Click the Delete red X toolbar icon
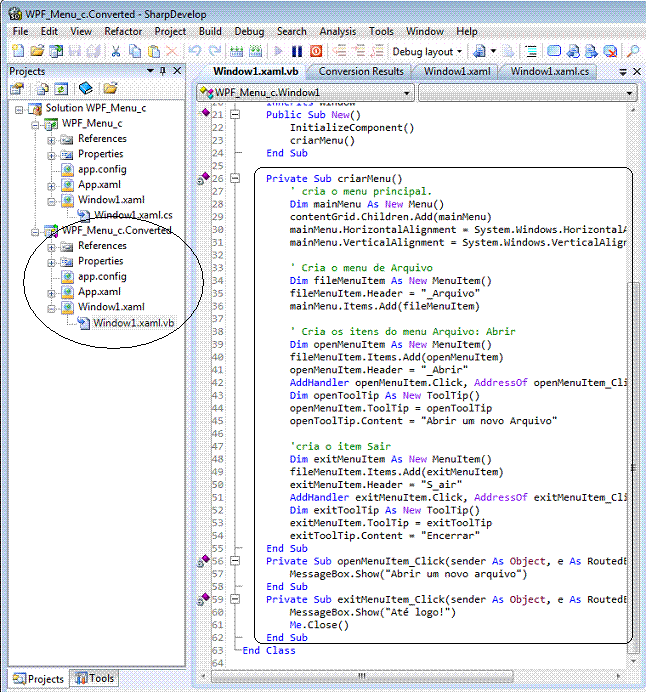 click(172, 51)
